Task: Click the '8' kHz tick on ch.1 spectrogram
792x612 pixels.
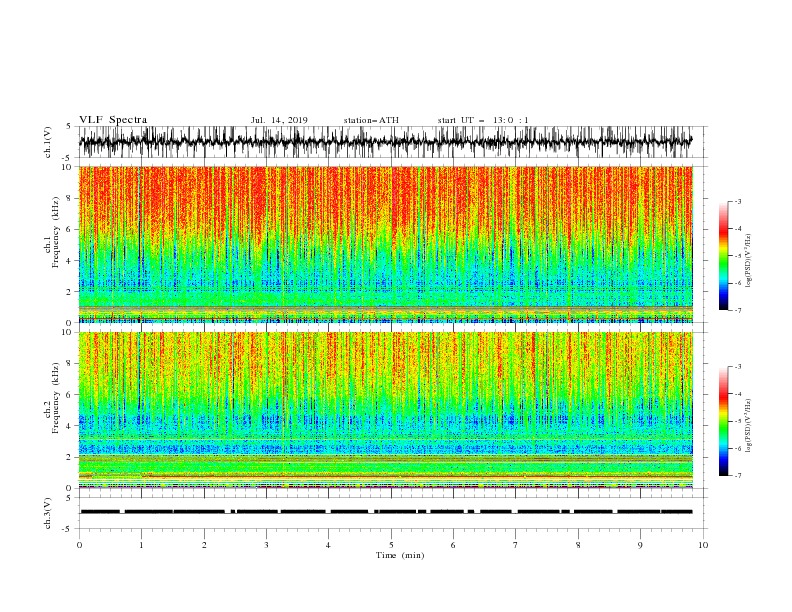Action: (x=69, y=198)
